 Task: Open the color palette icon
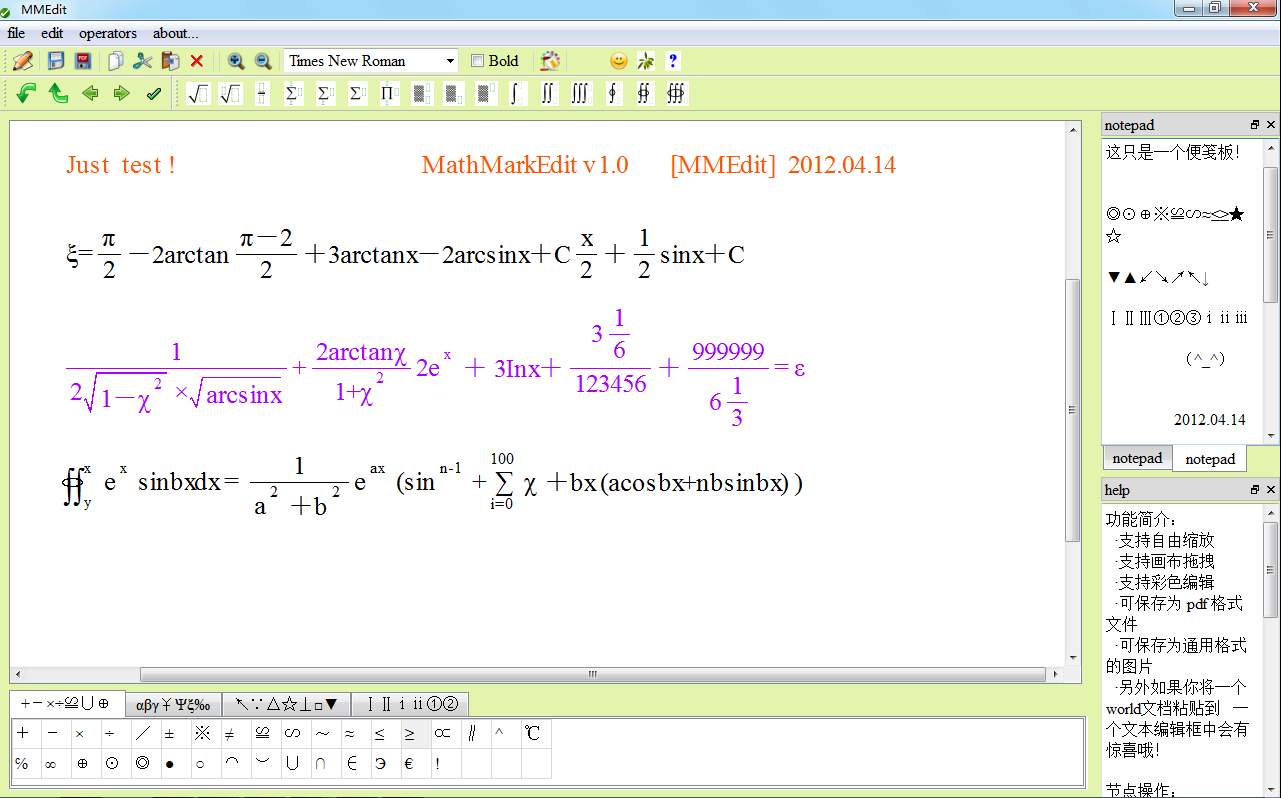click(550, 61)
